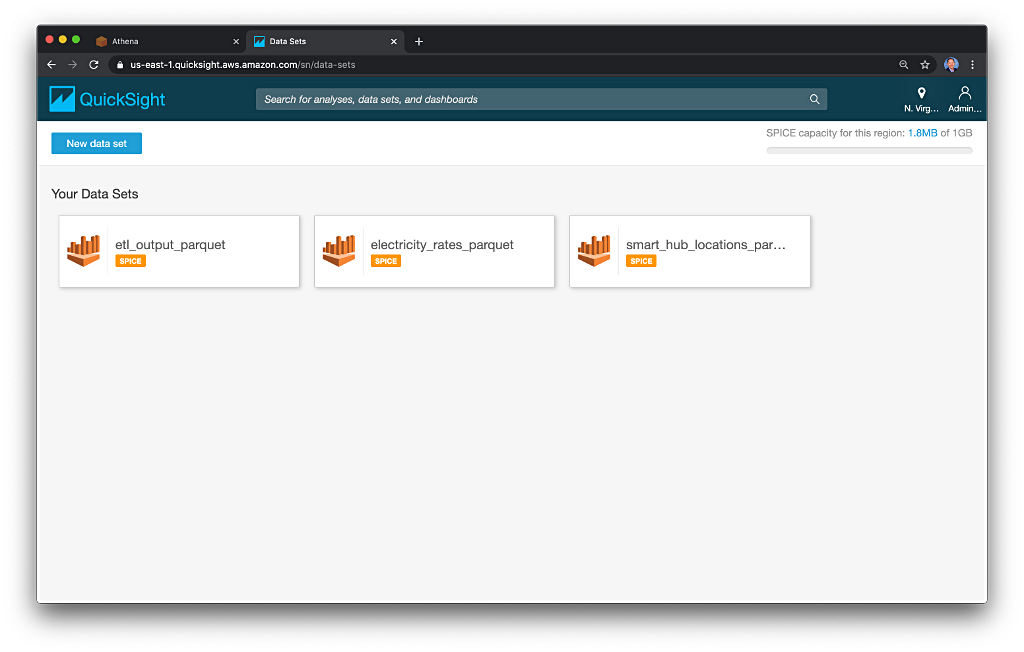Click the browser zoom magnifier icon
The image size is (1024, 652).
click(904, 65)
